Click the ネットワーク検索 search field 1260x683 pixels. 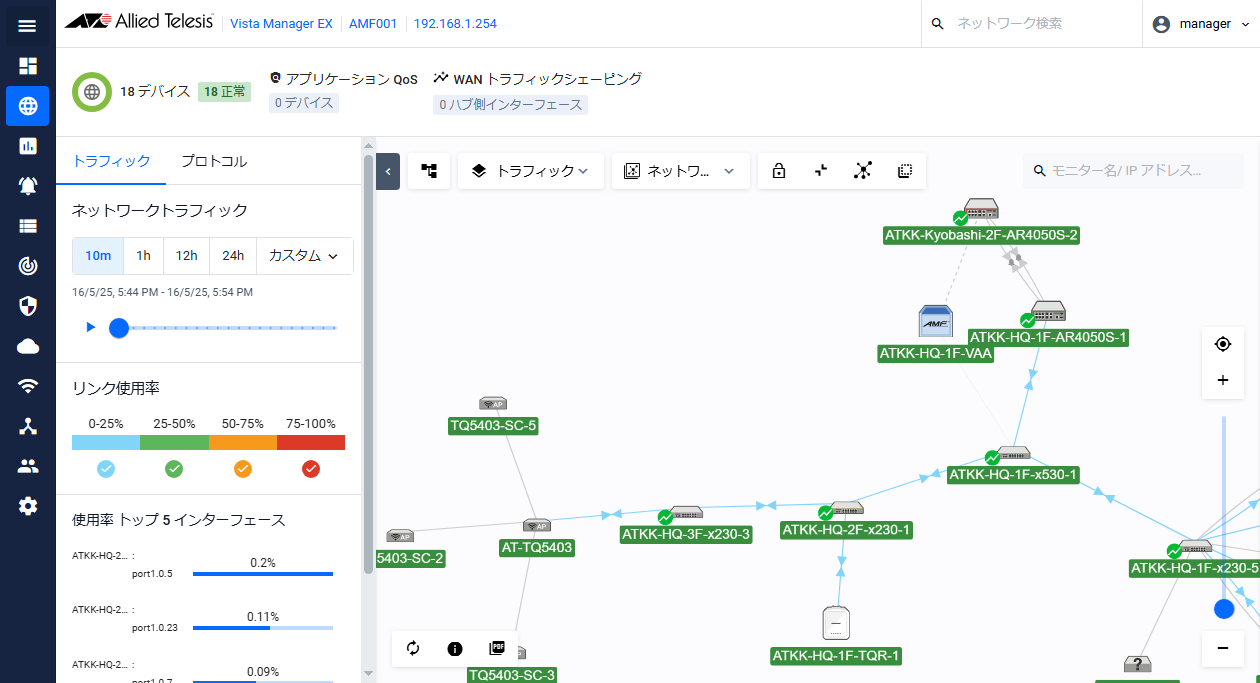[x=1032, y=24]
